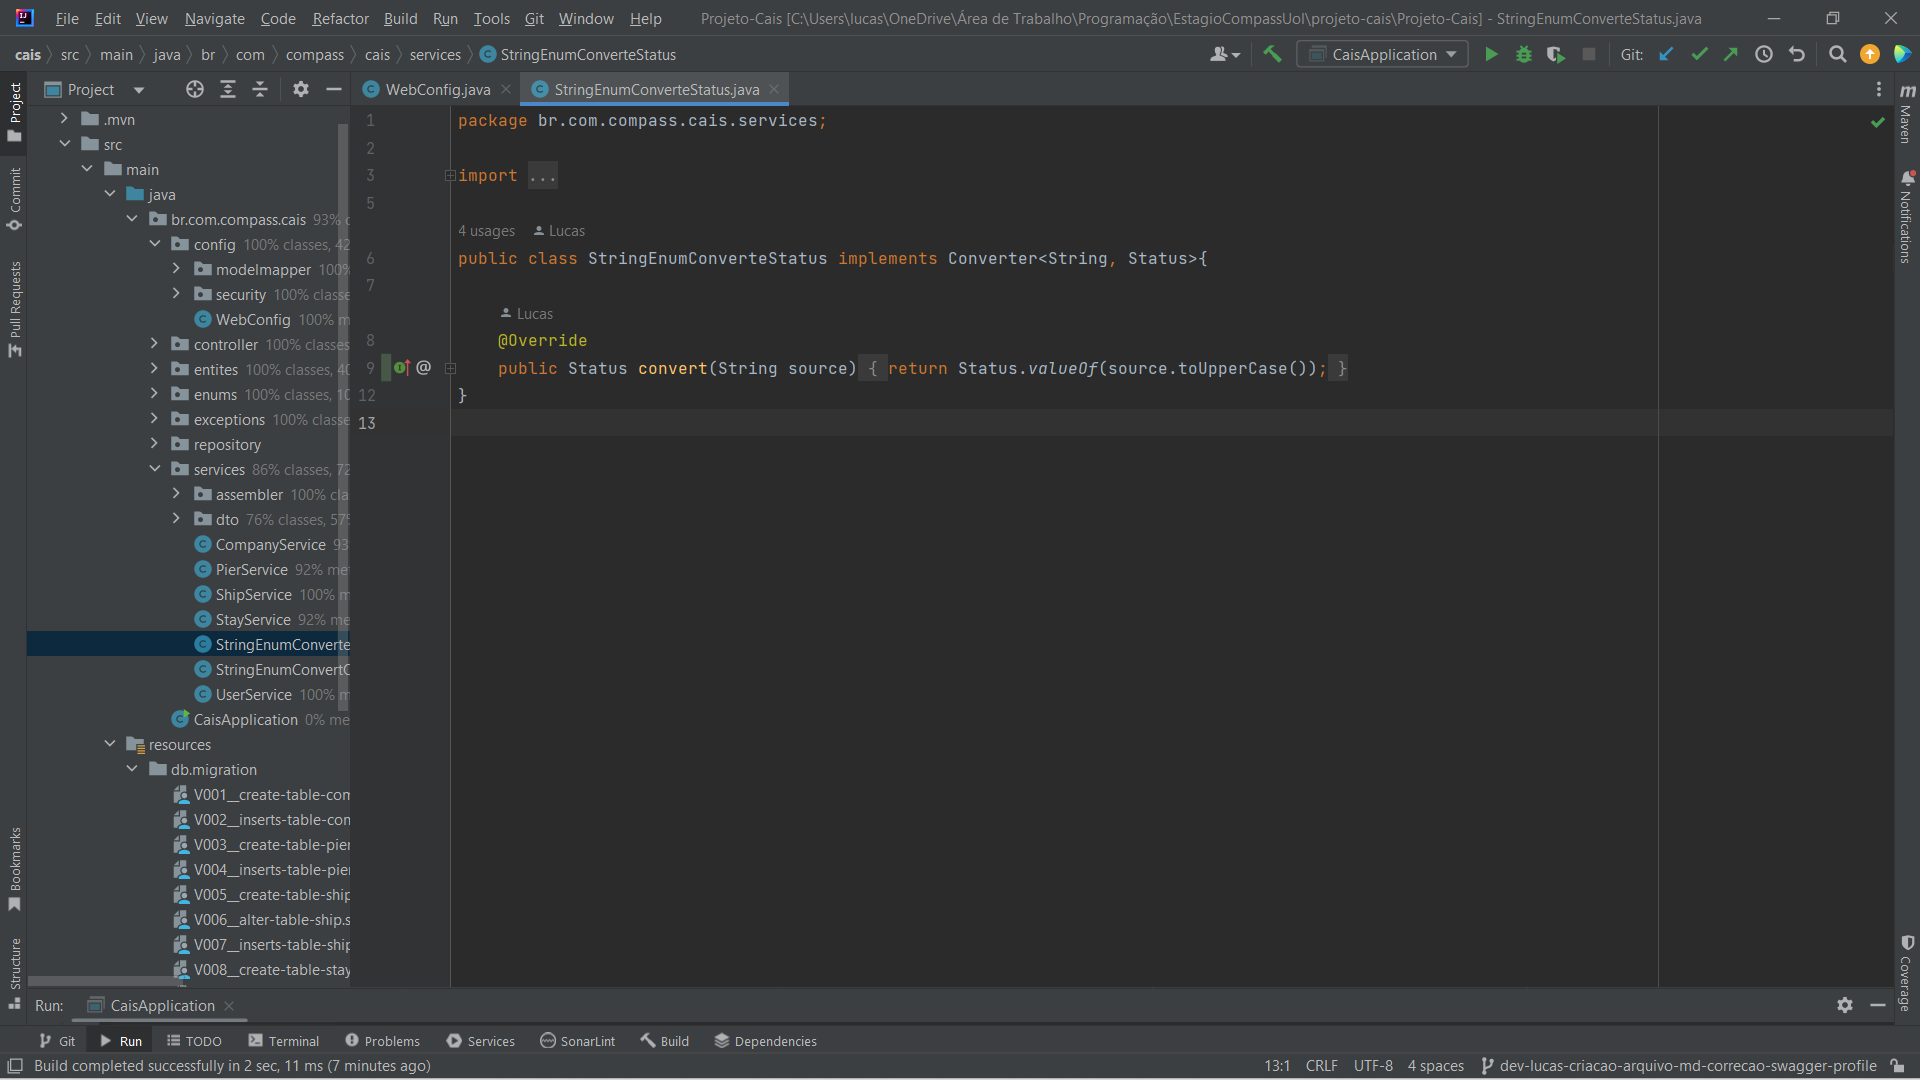Run the CaisApplication with the green play icon
This screenshot has height=1080, width=1920.
[1491, 54]
